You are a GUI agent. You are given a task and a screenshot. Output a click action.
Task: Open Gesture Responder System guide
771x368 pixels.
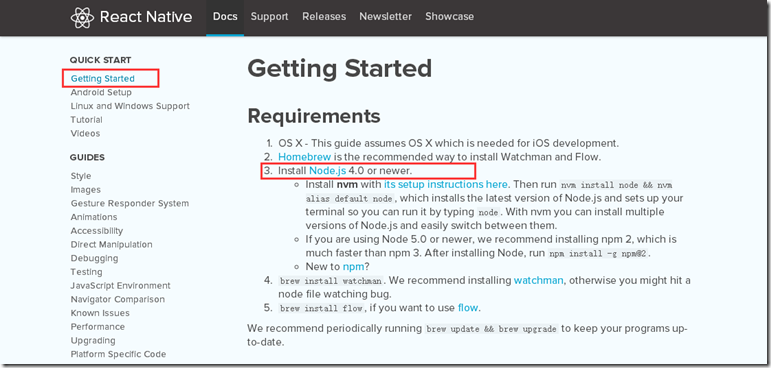point(129,204)
